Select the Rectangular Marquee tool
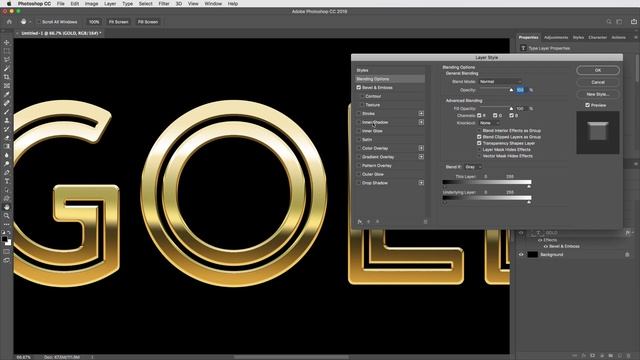The height and width of the screenshot is (360, 640). pyautogui.click(x=7, y=51)
